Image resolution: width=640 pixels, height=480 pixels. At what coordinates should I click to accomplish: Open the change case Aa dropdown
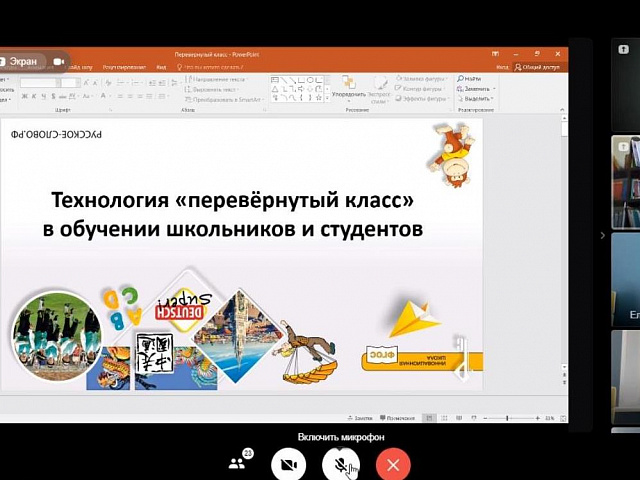[x=87, y=96]
